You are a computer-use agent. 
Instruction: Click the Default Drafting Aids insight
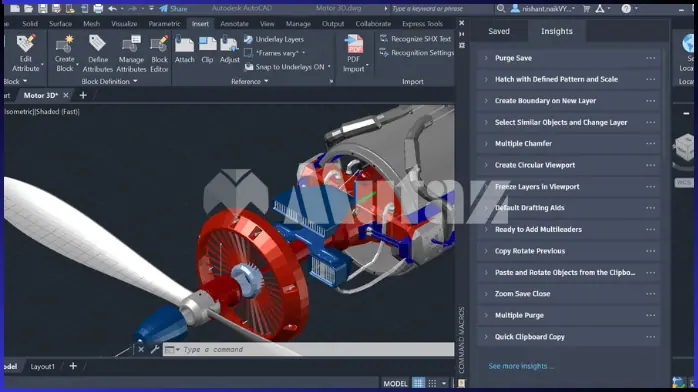pyautogui.click(x=568, y=208)
